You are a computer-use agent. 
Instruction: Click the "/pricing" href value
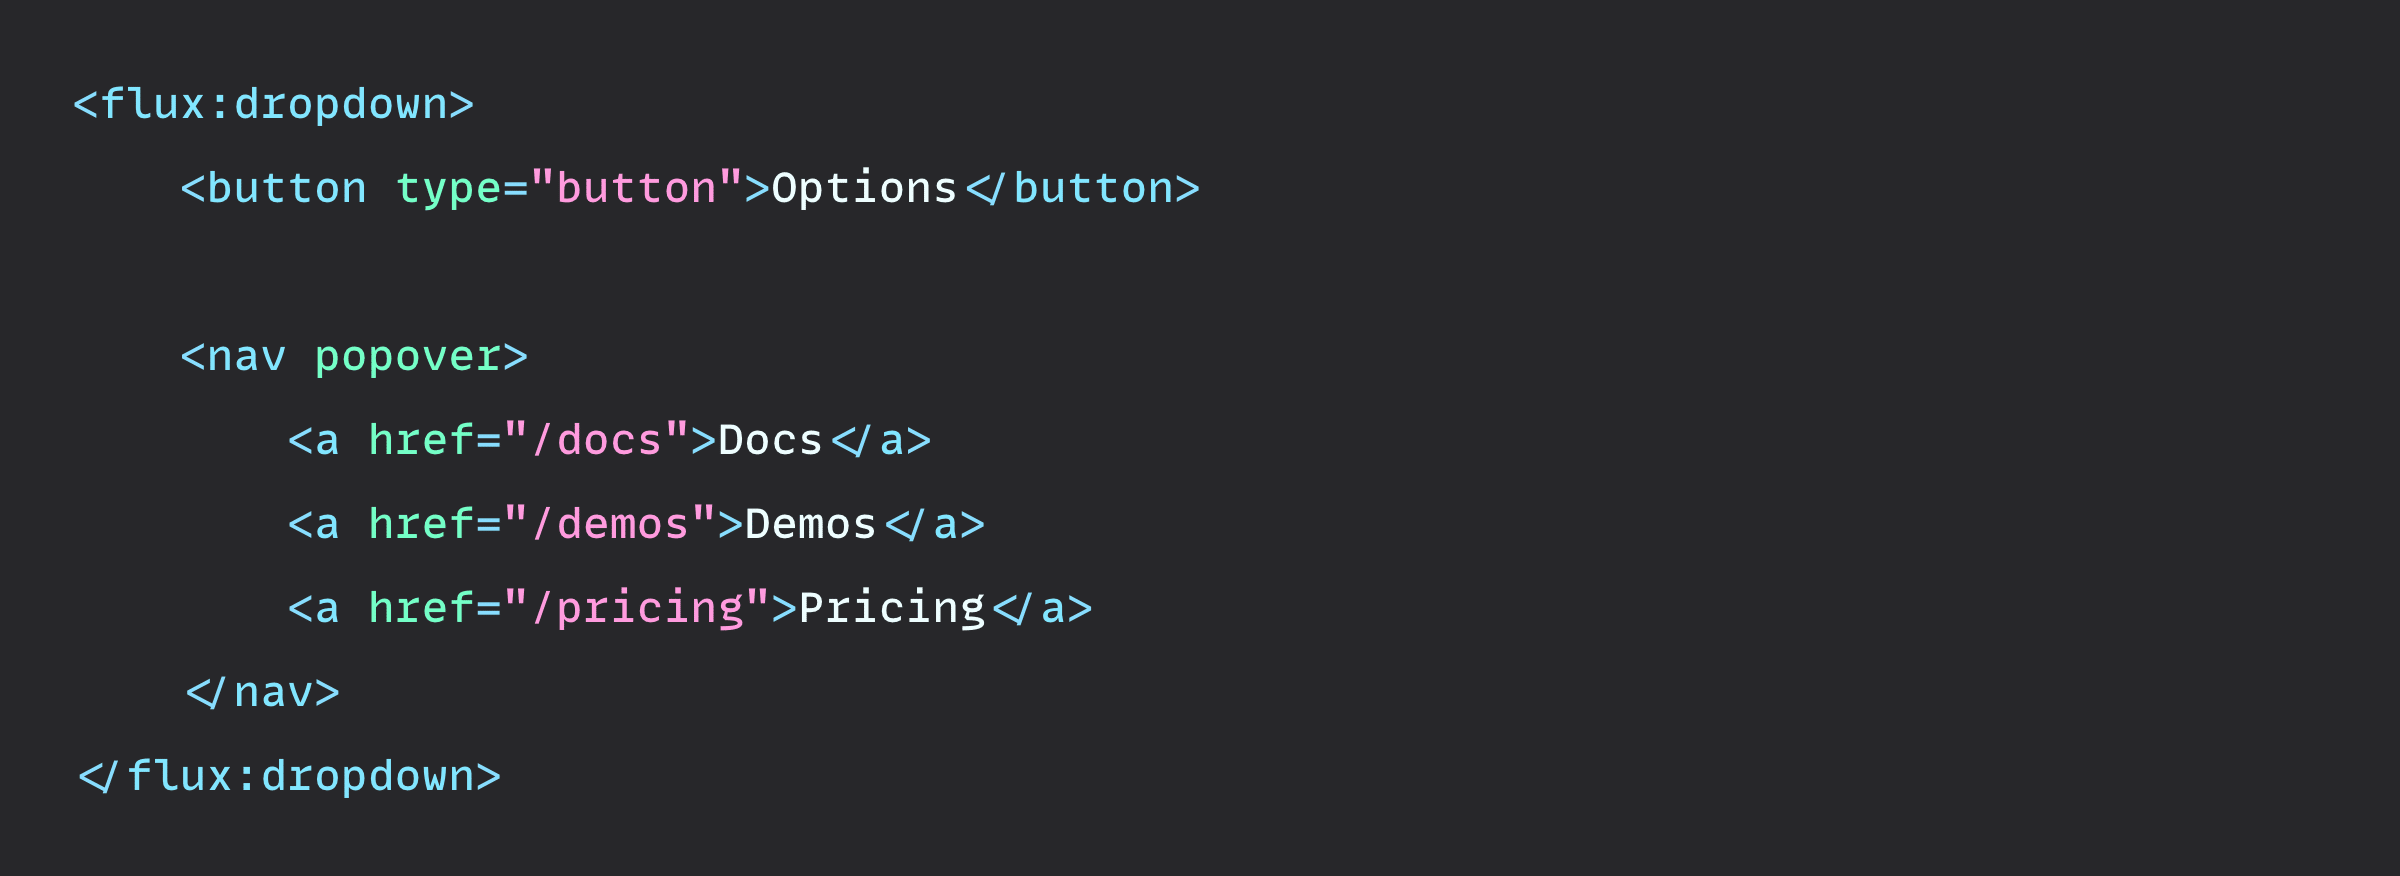coord(637,609)
